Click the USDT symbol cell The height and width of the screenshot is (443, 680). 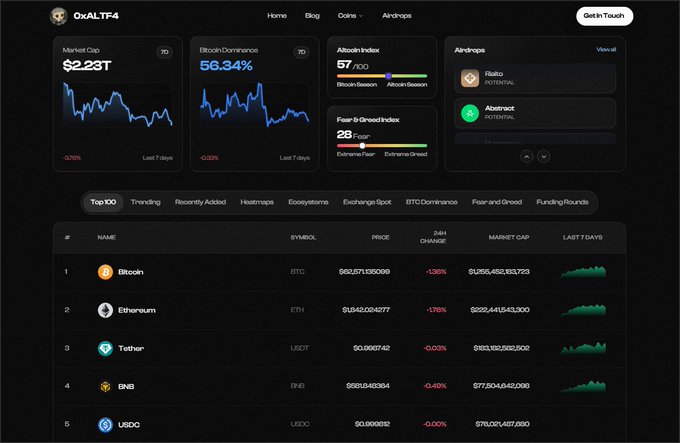pos(300,348)
